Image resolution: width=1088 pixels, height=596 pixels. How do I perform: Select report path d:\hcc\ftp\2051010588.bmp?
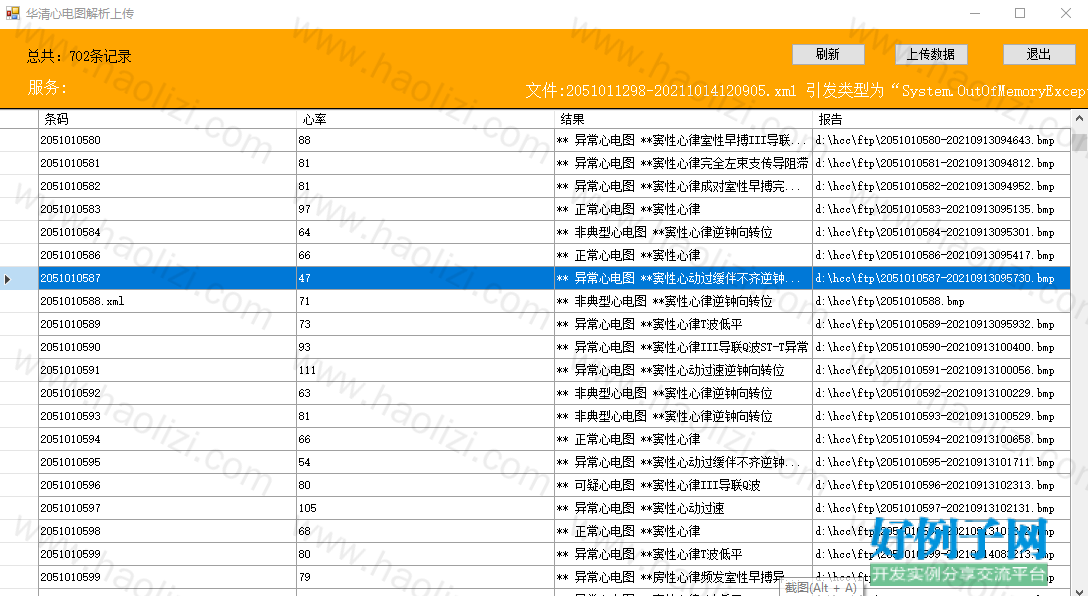tap(942, 301)
